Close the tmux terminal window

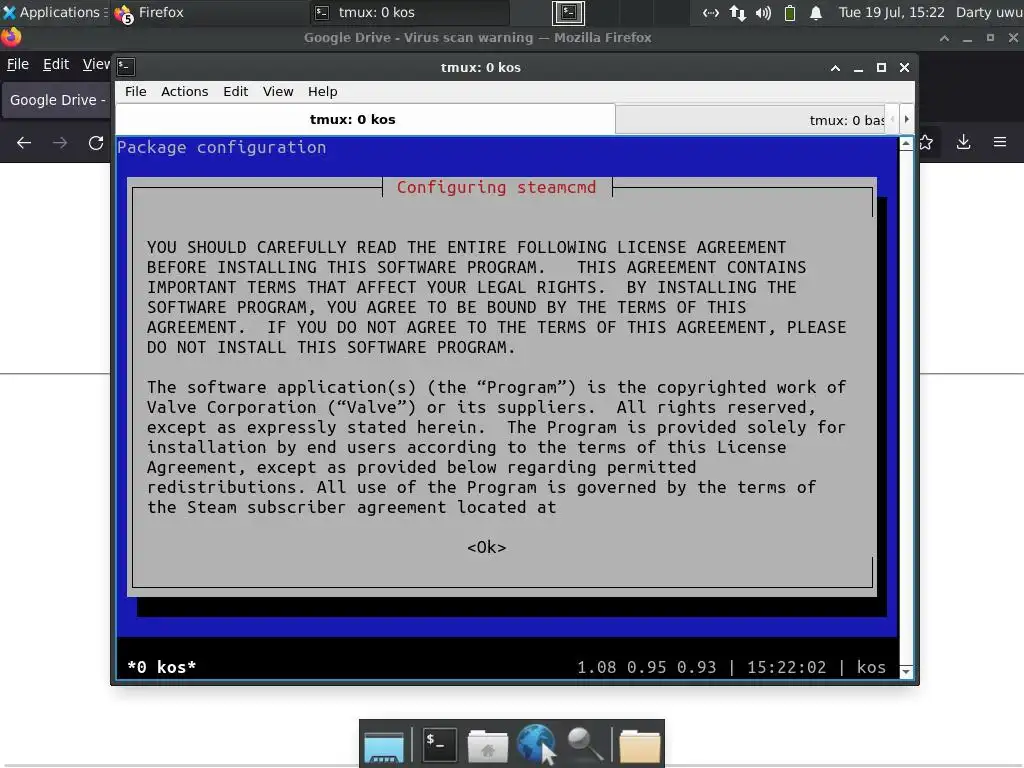pos(904,68)
